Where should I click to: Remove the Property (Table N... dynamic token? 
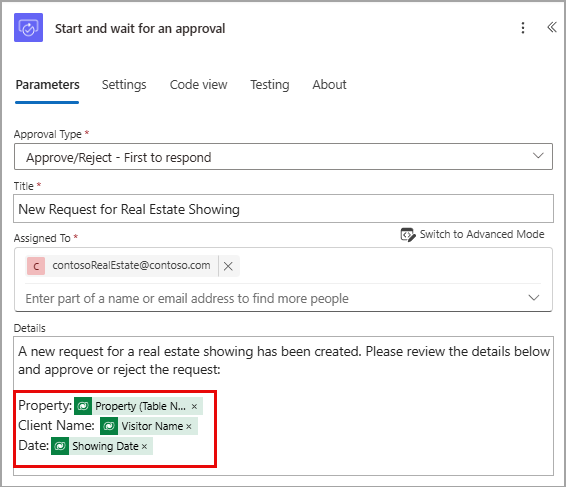tap(194, 406)
